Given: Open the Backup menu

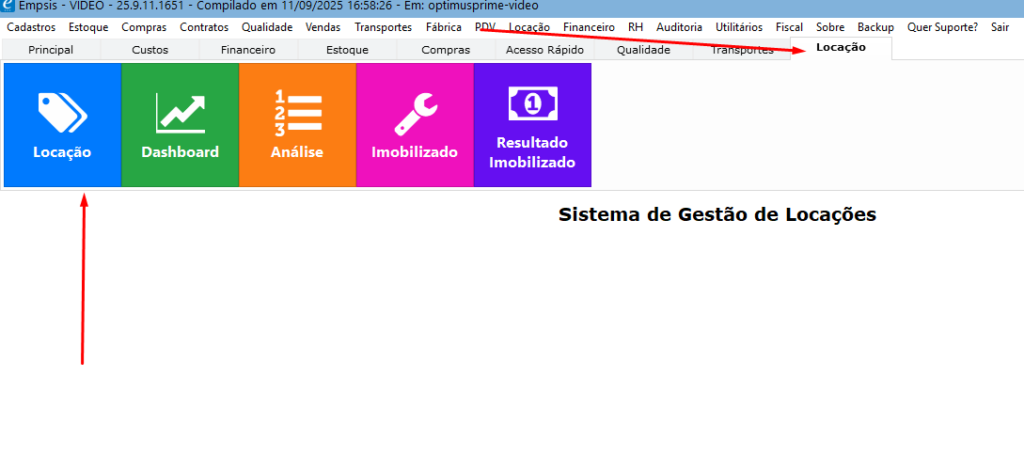Looking at the screenshot, I should click(875, 27).
